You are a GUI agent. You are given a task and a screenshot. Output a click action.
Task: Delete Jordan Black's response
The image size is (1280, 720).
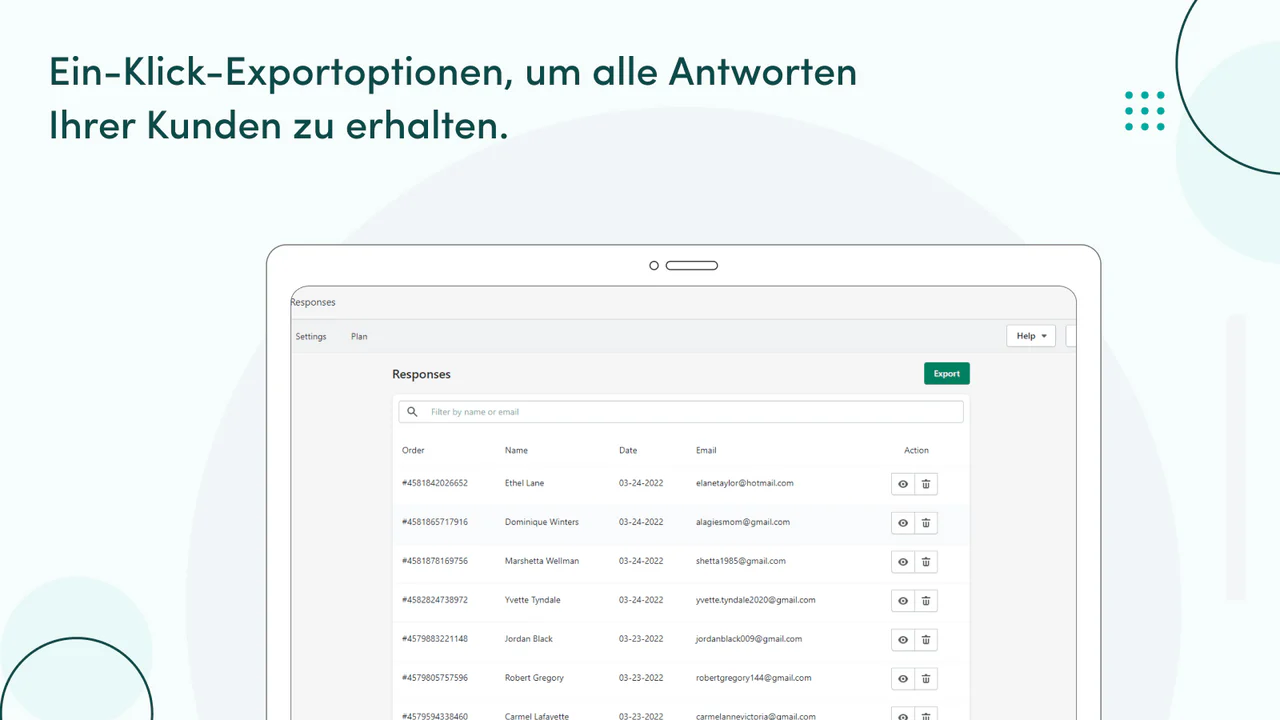click(926, 640)
